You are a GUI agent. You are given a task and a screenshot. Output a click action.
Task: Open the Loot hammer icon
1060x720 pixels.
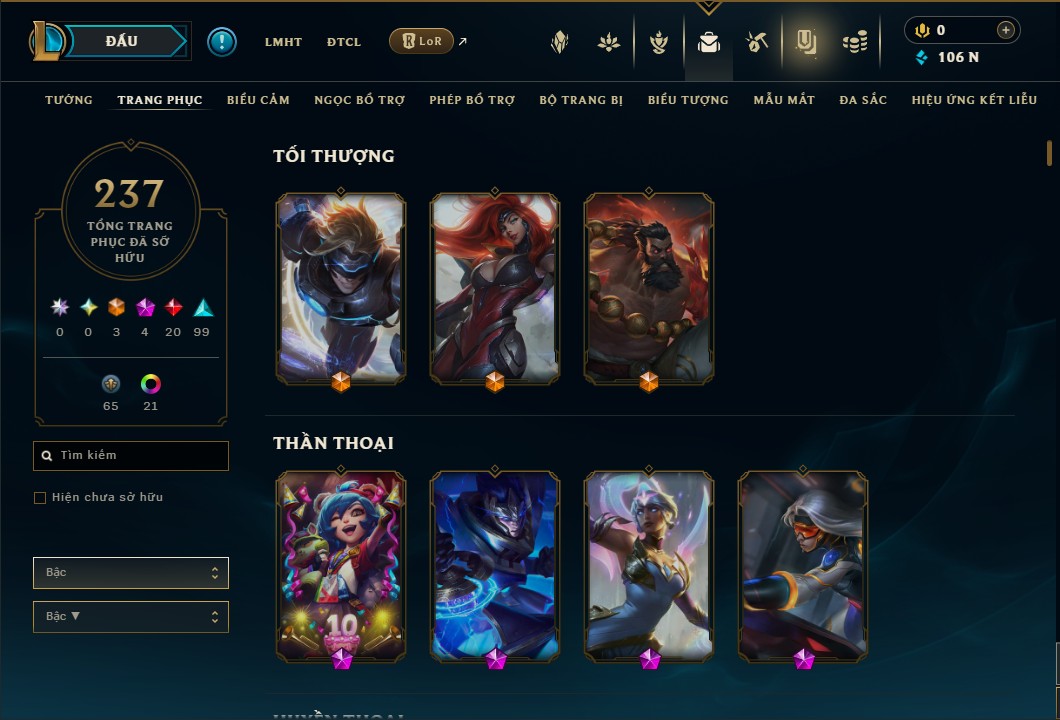click(756, 43)
